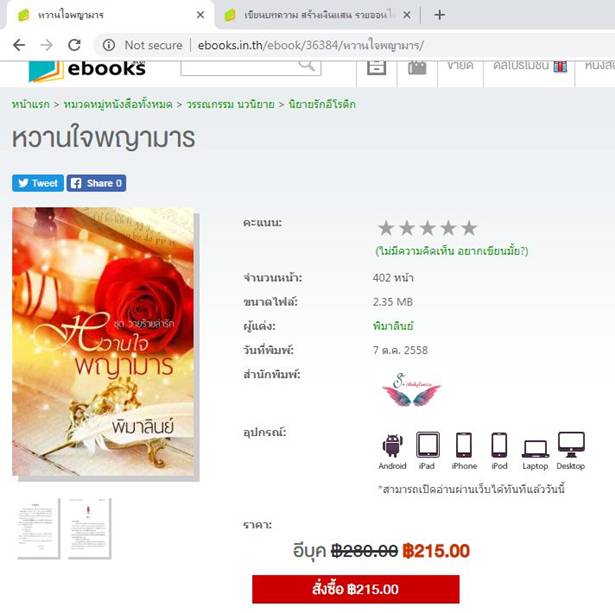Select the Desktop device icon
This screenshot has width=615, height=613.
click(571, 445)
